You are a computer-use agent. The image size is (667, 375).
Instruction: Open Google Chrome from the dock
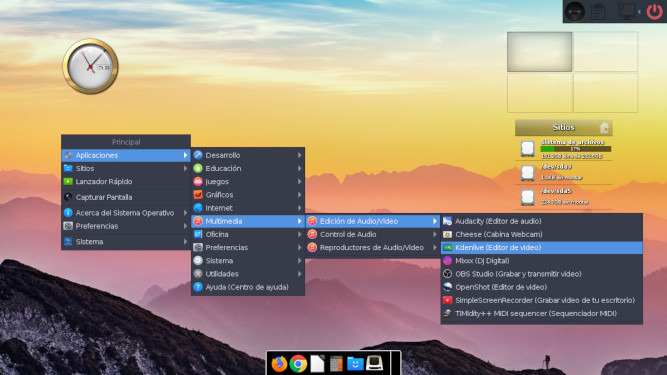(x=298, y=364)
